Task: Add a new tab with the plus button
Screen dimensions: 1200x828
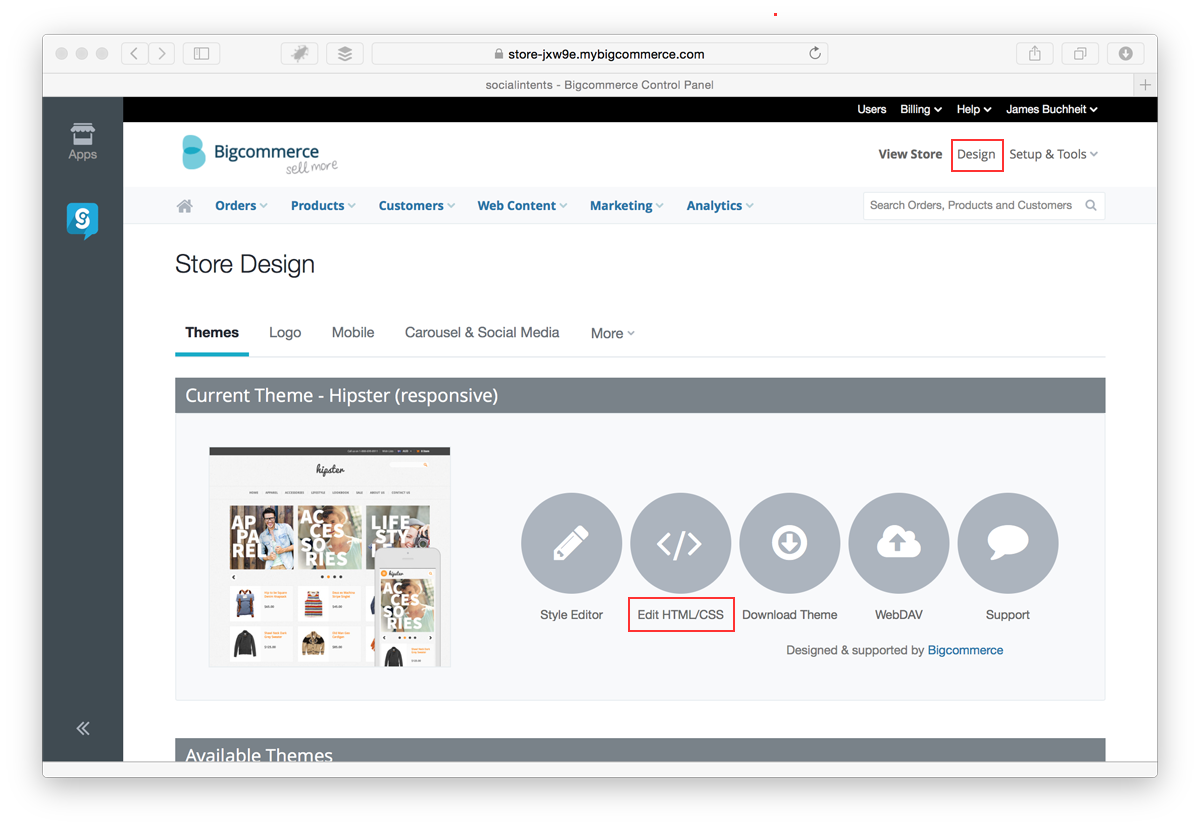Action: coord(1145,85)
